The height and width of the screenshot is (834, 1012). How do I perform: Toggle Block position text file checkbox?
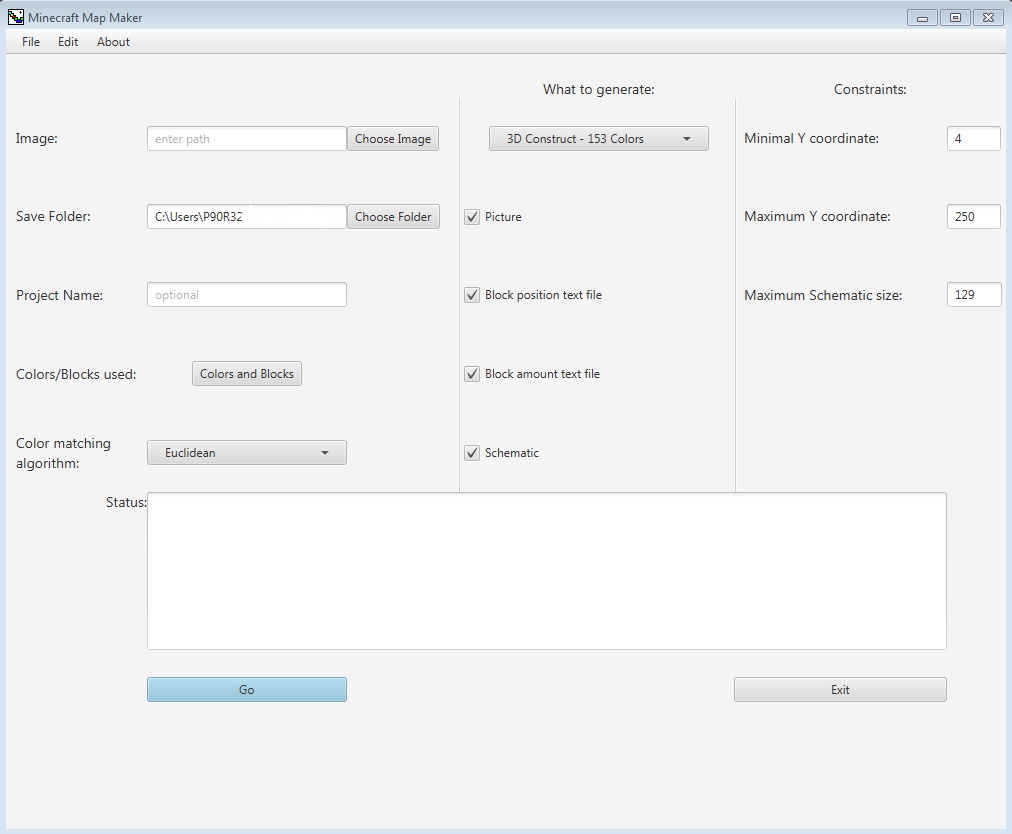click(472, 295)
